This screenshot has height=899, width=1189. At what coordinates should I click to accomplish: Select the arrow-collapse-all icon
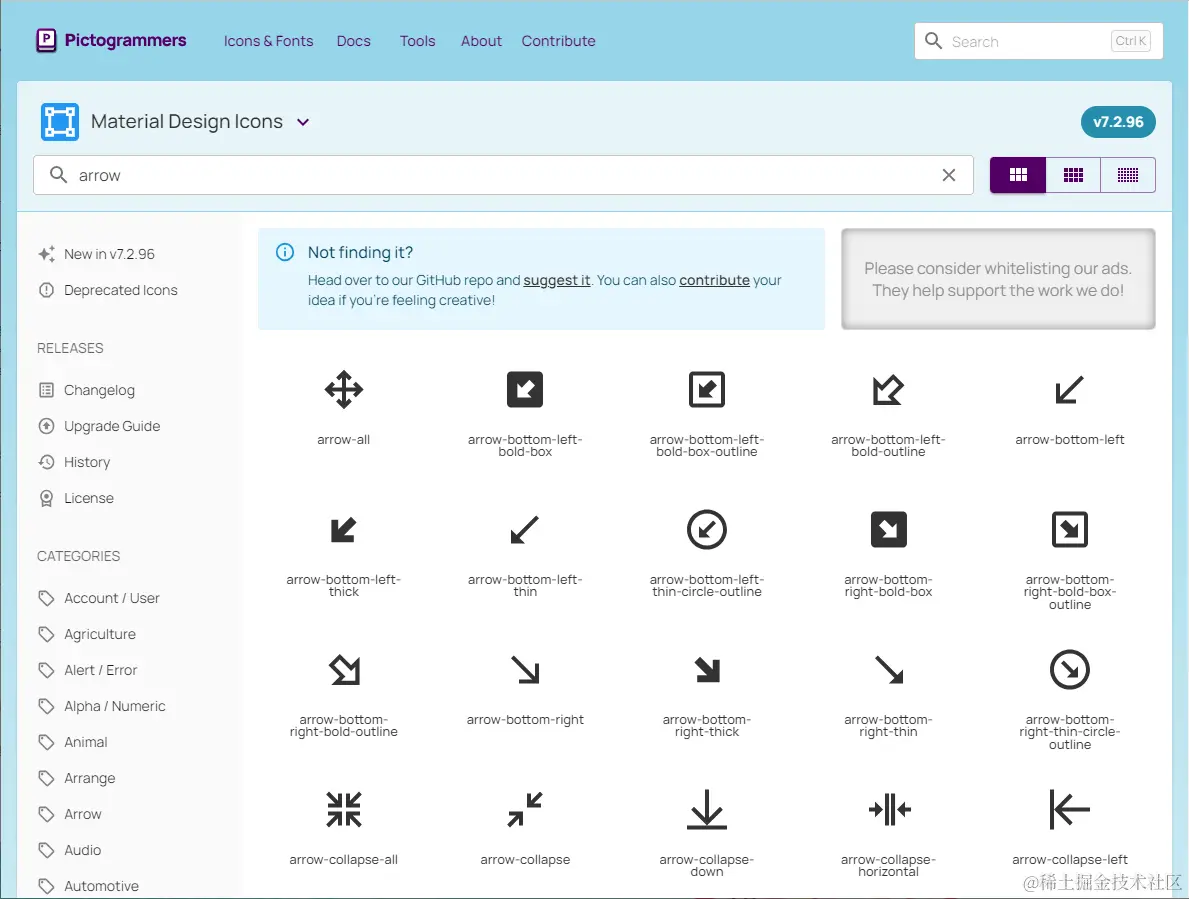pyautogui.click(x=344, y=810)
